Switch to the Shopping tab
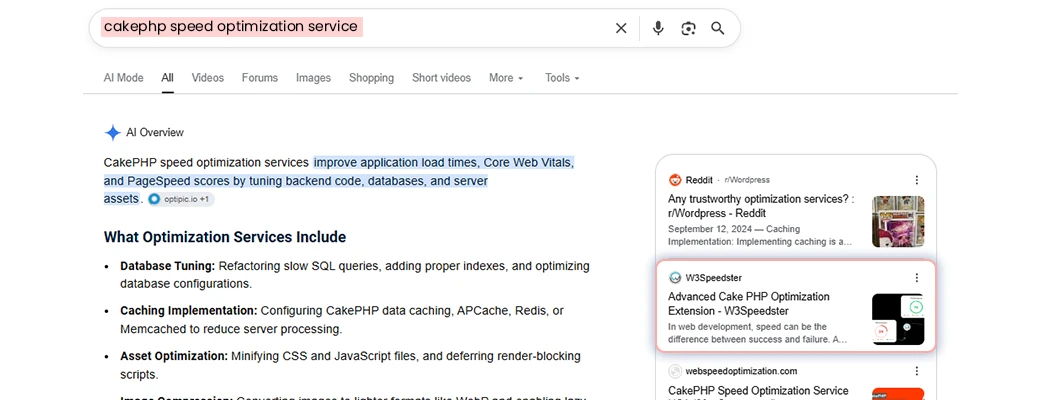Screen dimensions: 1040x400 371,78
